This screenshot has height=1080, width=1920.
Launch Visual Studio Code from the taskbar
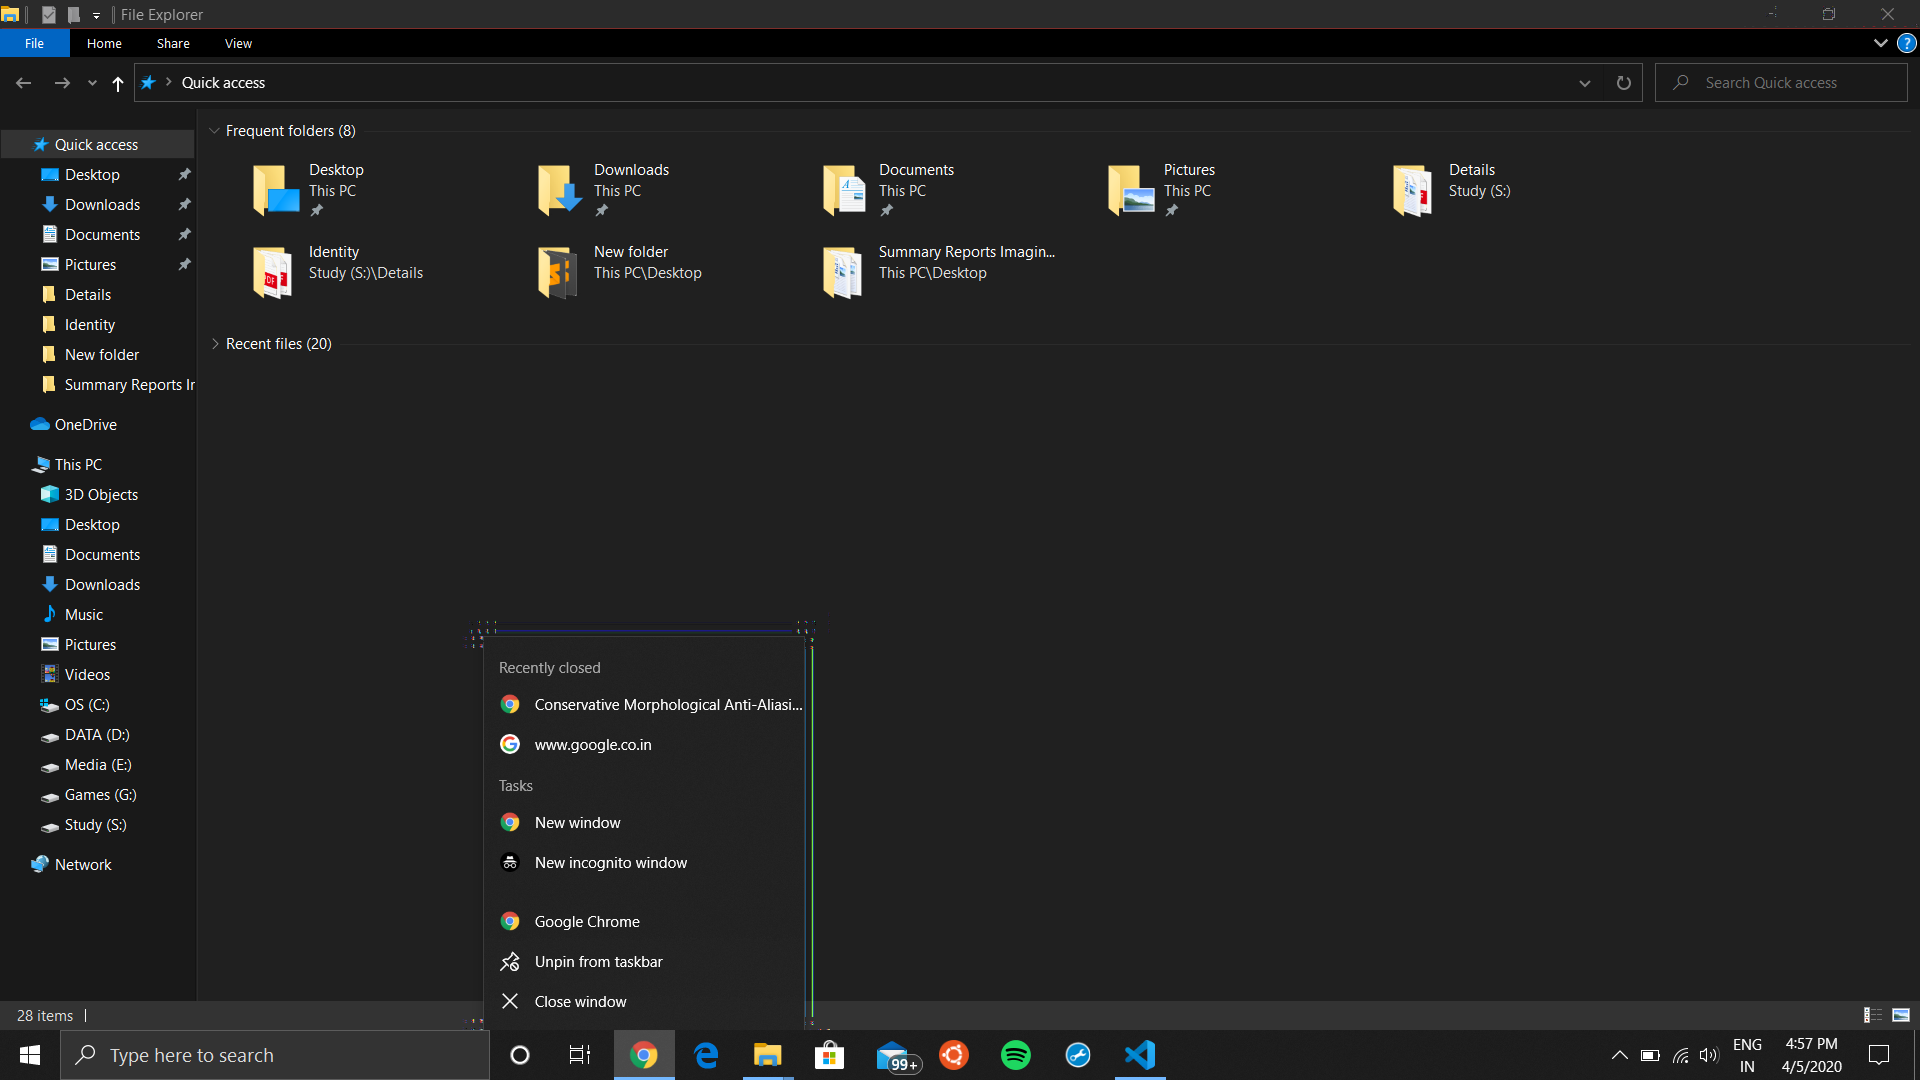pyautogui.click(x=1140, y=1054)
